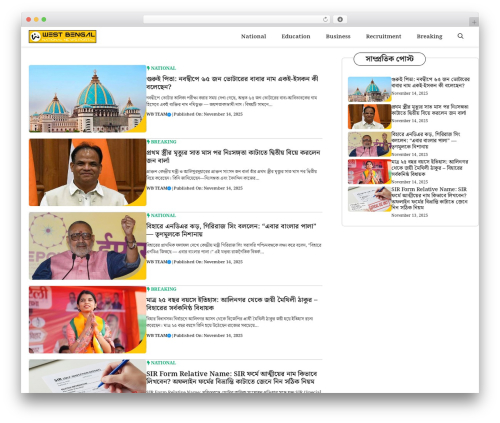Open a new browser tab with plus button

coord(474,22)
